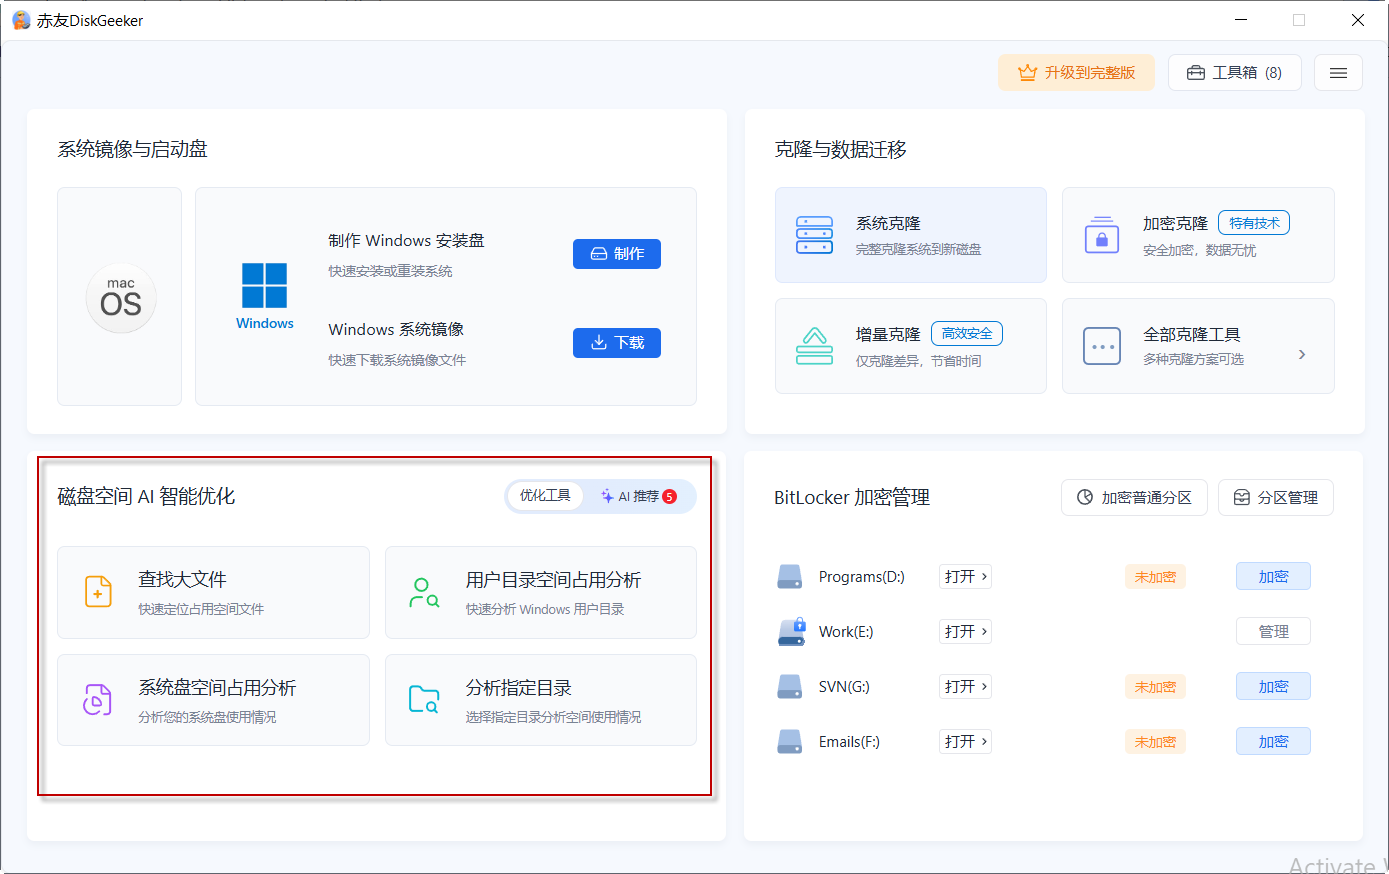Screen dimensions: 1389x874
Task: Click the 特有技术 tag on 加密克隆
Action: click(x=1254, y=223)
